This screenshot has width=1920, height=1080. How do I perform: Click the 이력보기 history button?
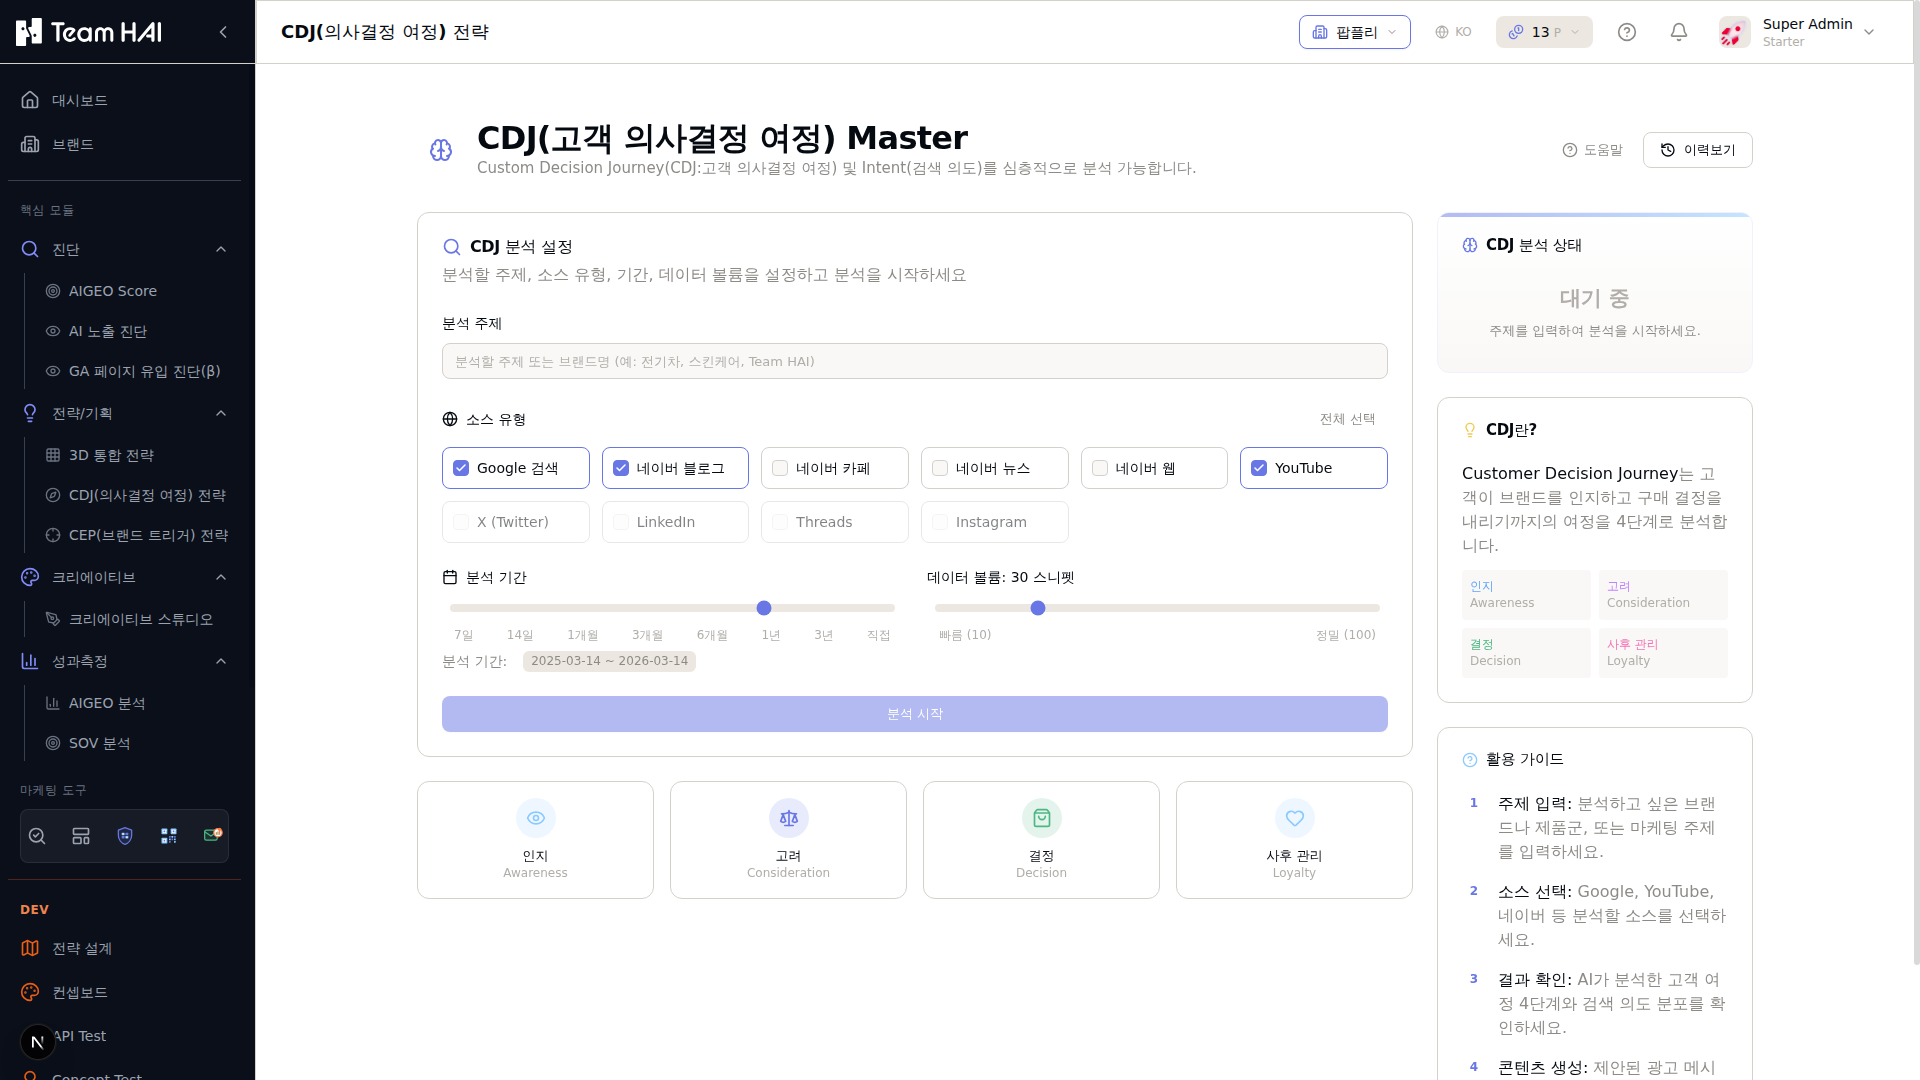[x=1697, y=150]
